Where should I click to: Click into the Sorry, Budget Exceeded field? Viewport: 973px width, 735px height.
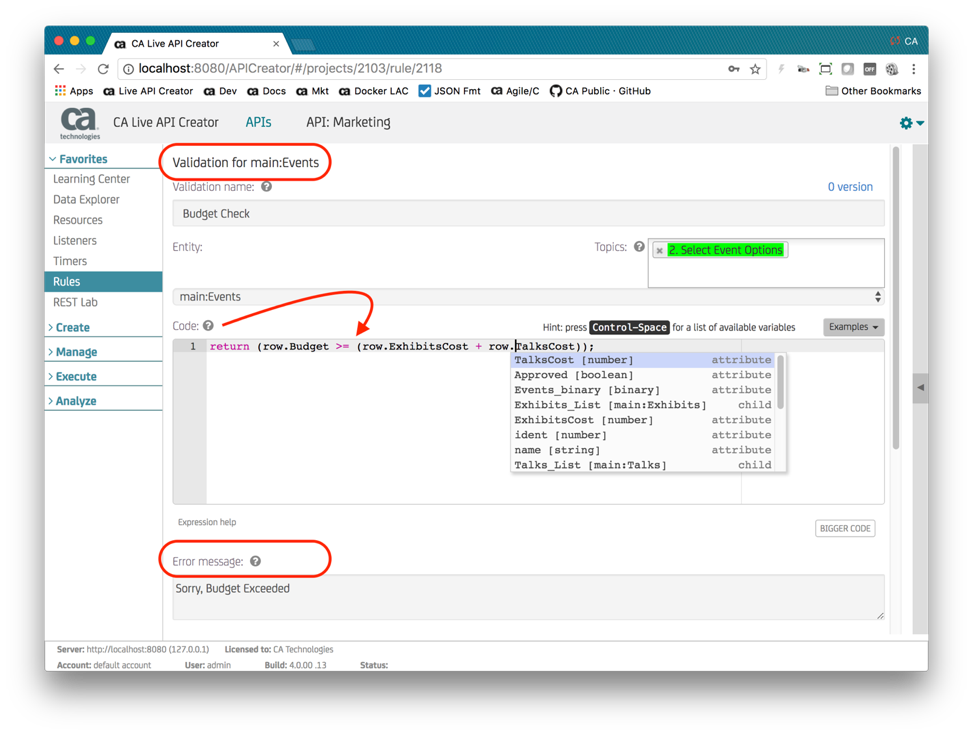529,597
